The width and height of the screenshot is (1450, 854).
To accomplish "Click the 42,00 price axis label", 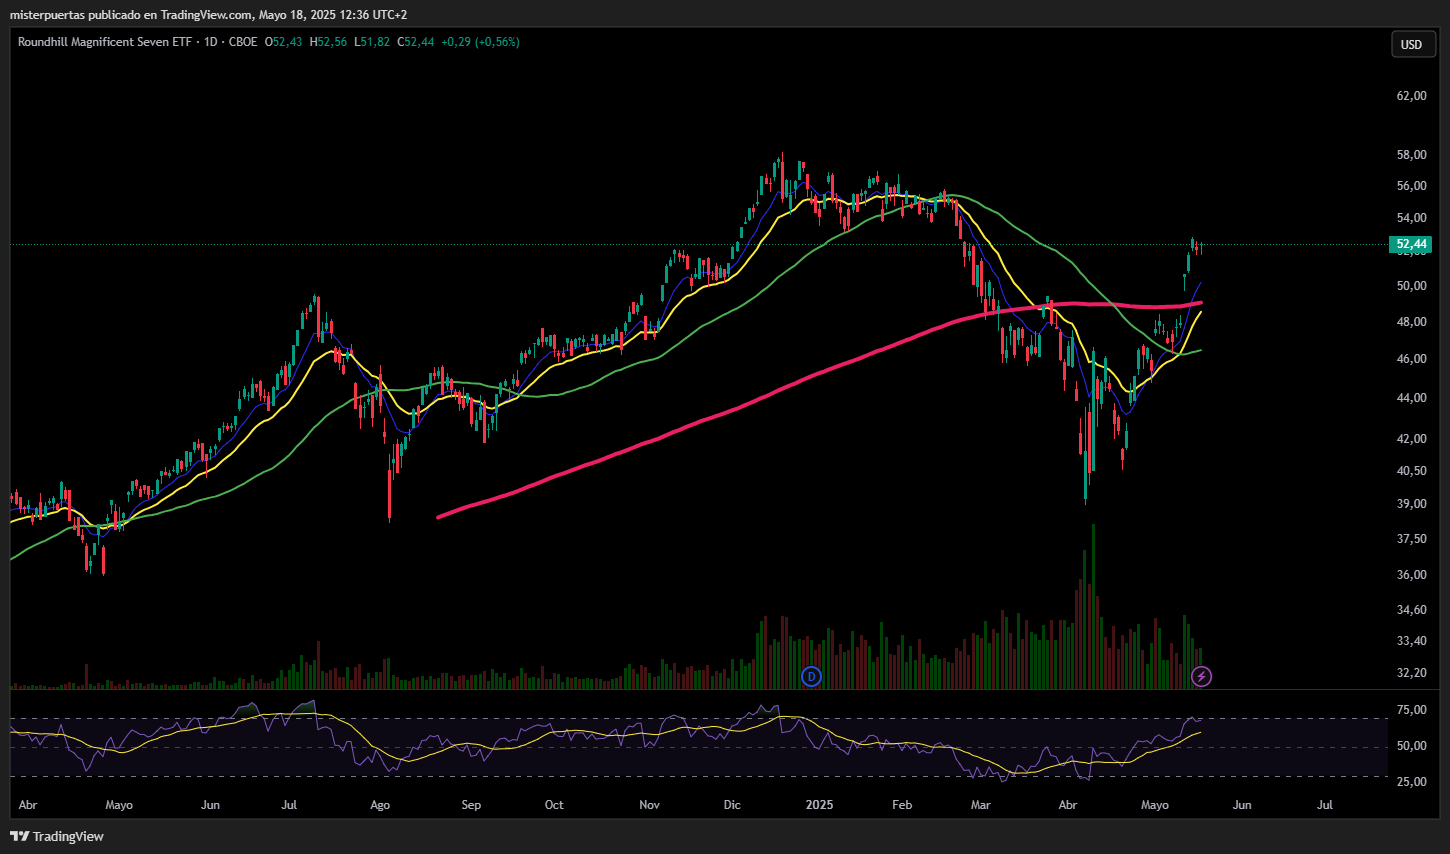I will pyautogui.click(x=1411, y=439).
